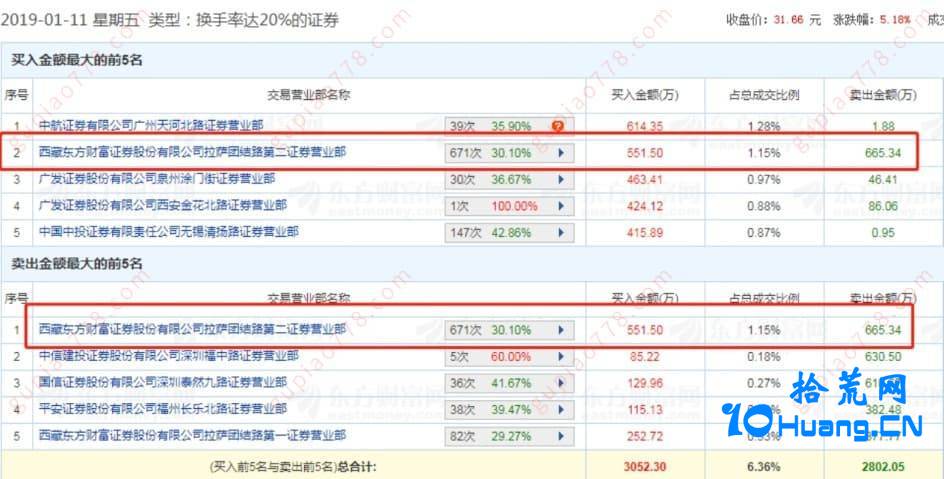Click sell amount 1.88
This screenshot has height=479, width=944.
[x=883, y=126]
